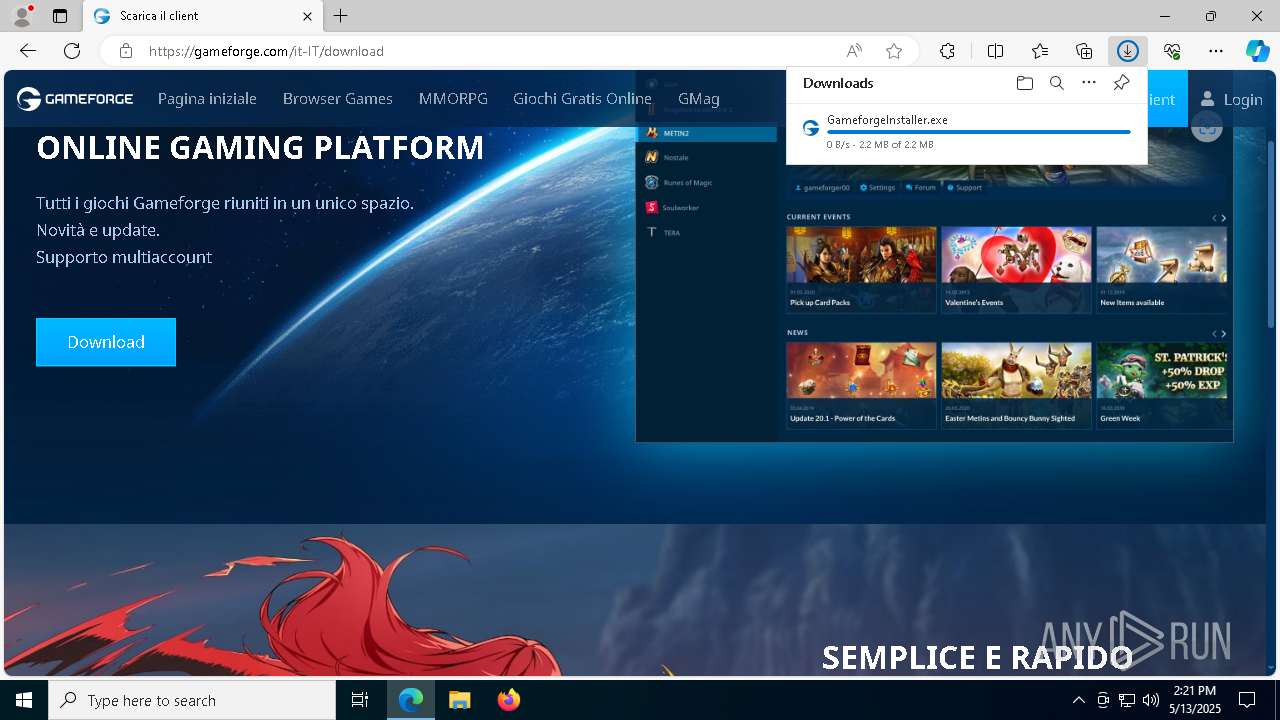Advance Current Events carousel right arrow

(x=1224, y=218)
